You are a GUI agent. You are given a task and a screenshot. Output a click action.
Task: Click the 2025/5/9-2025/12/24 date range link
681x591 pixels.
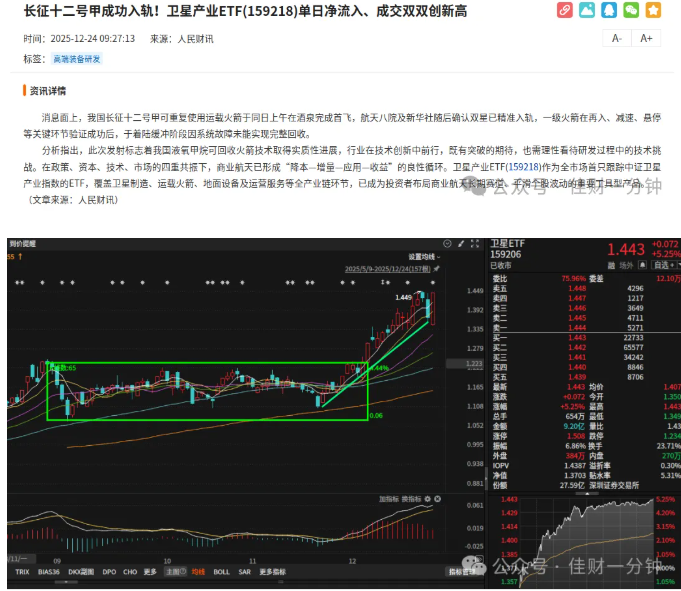[387, 269]
